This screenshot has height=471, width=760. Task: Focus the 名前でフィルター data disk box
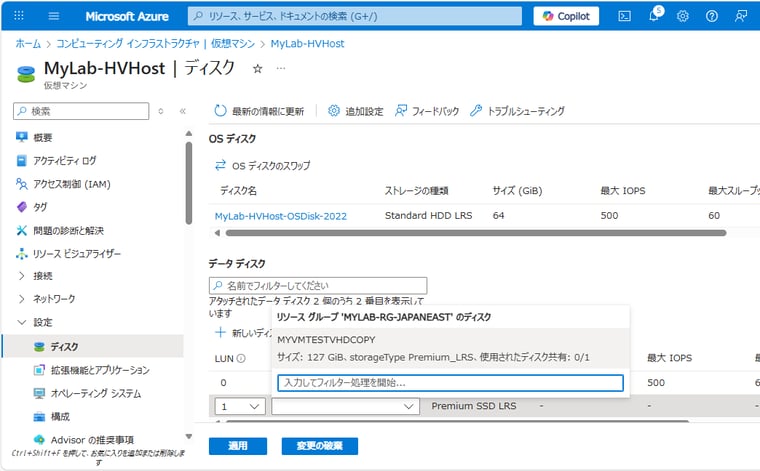(x=318, y=285)
